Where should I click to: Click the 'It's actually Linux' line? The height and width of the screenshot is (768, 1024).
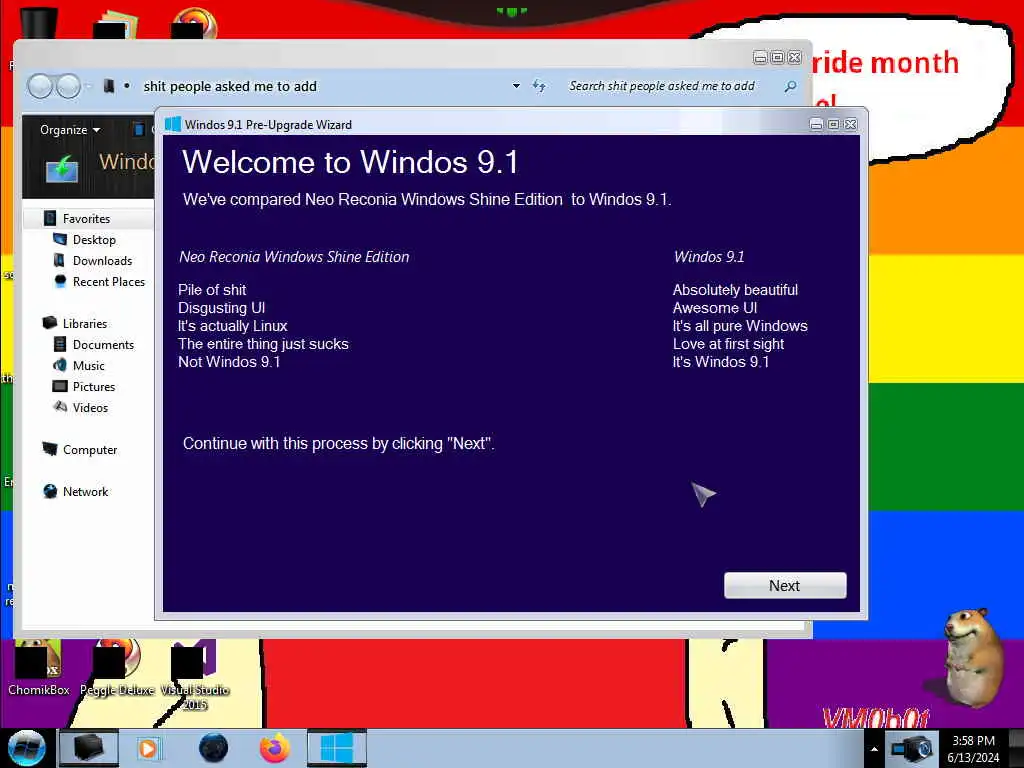click(232, 326)
